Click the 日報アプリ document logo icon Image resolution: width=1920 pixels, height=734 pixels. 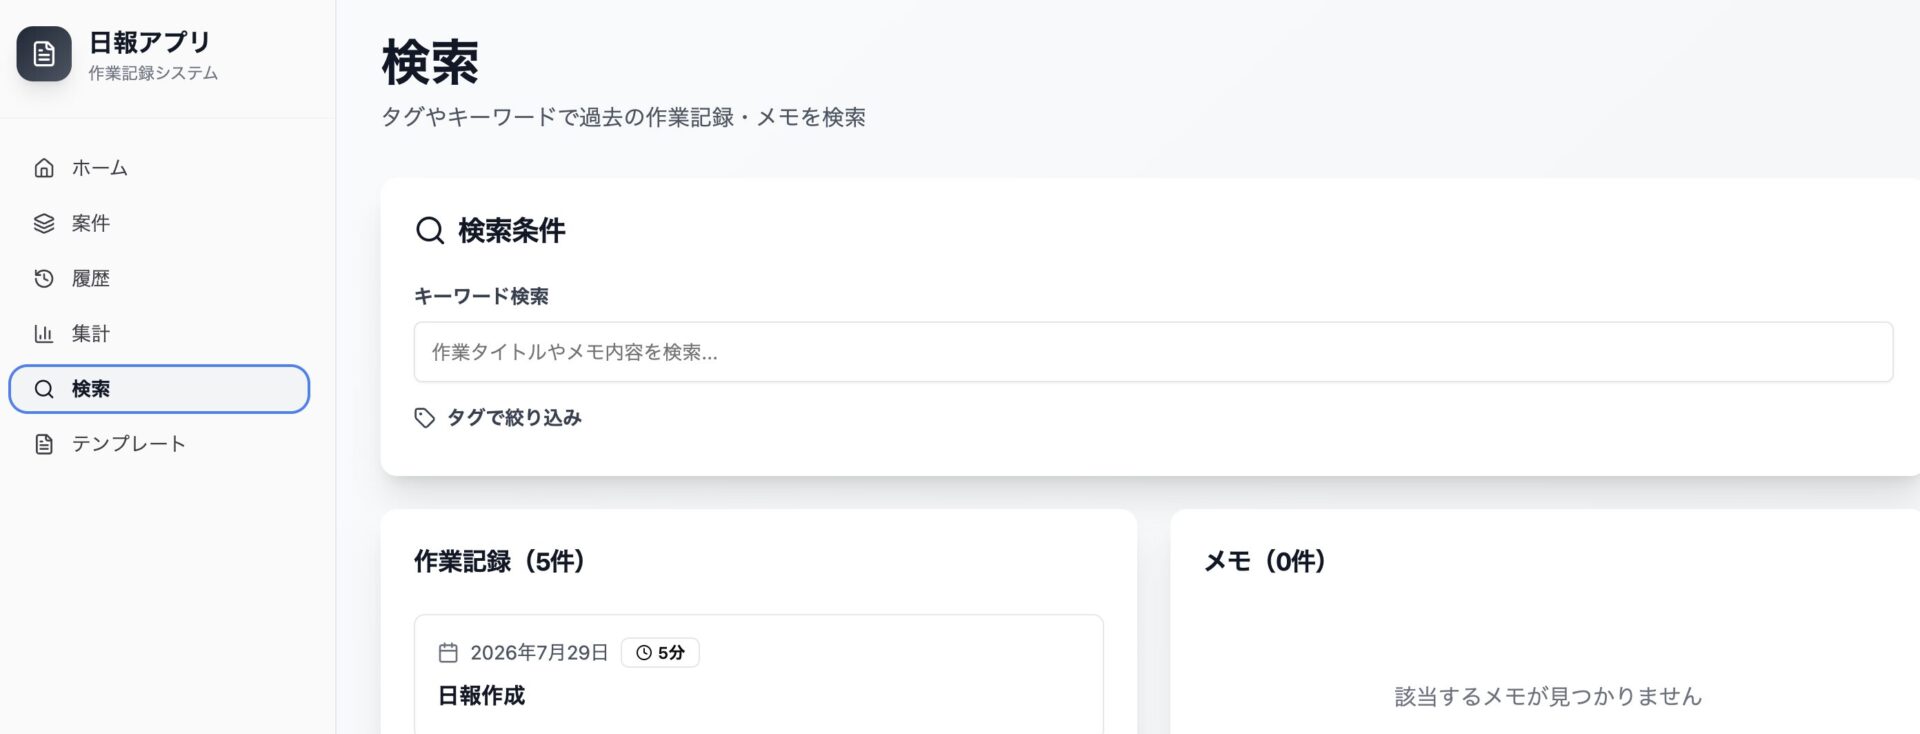(44, 54)
